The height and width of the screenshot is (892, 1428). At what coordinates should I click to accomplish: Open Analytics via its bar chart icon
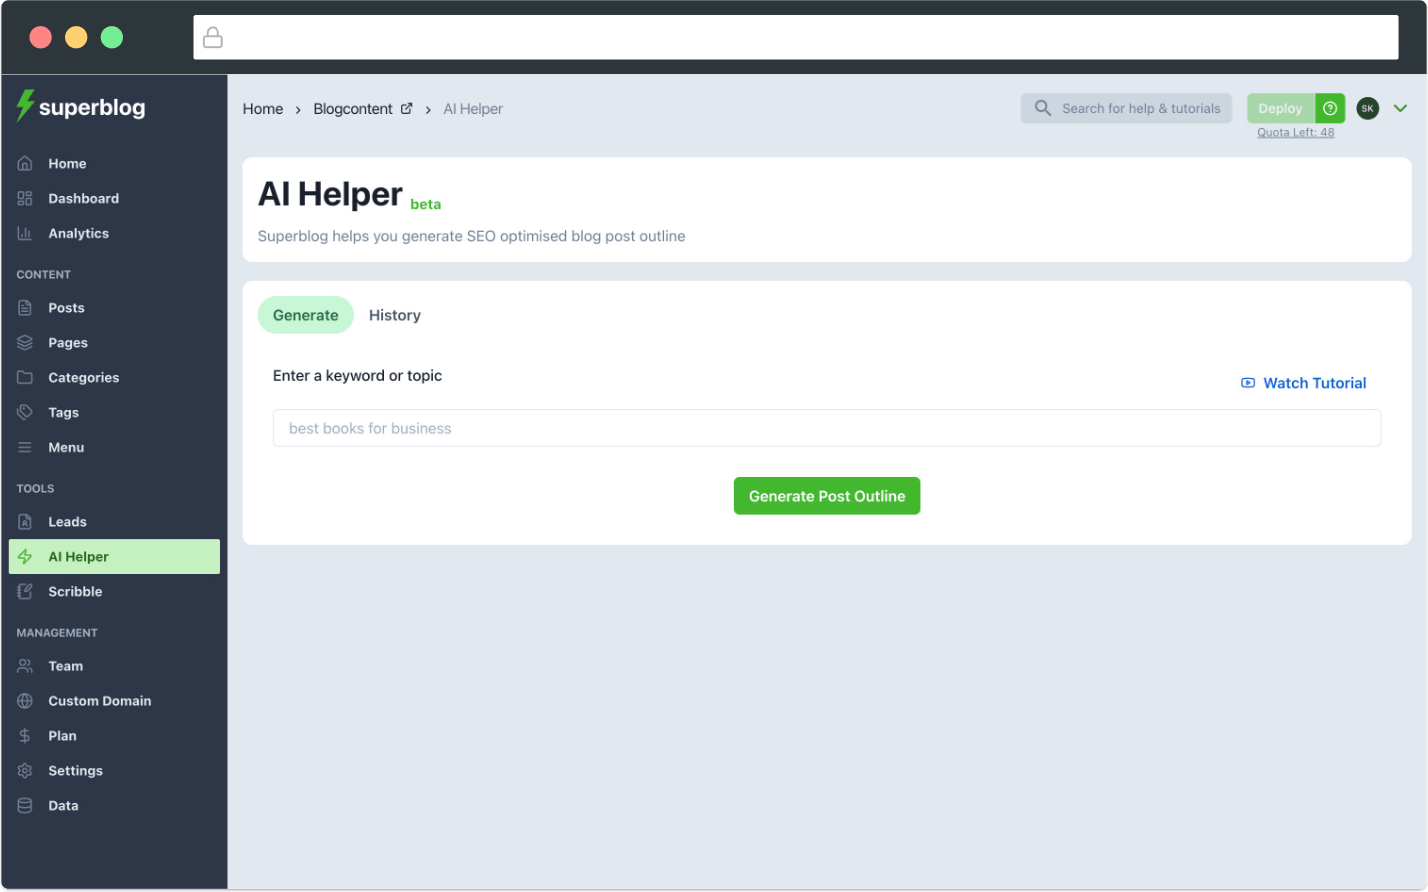(x=26, y=233)
